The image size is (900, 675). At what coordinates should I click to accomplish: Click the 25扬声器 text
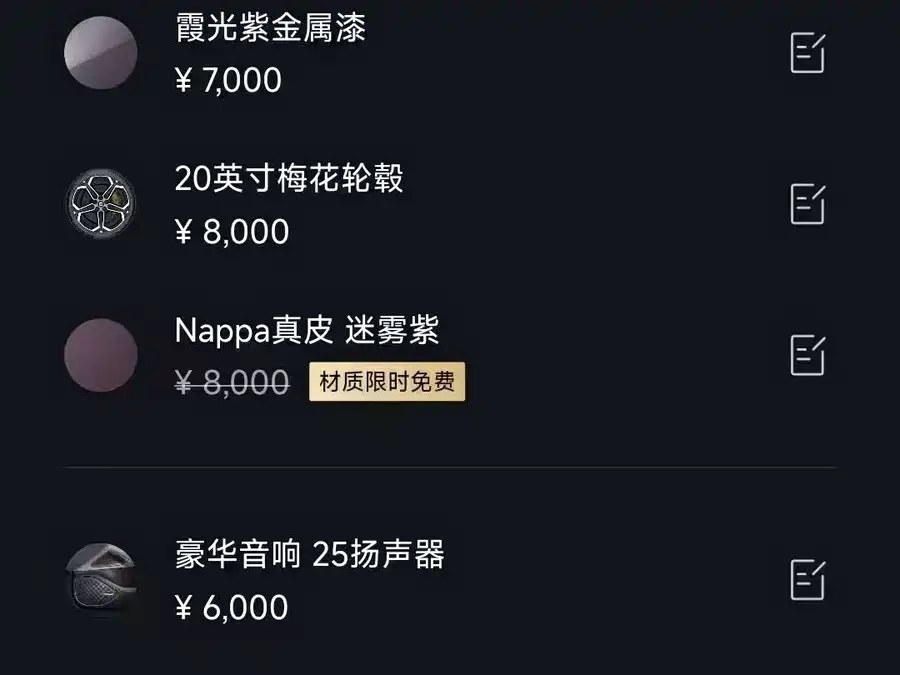[x=378, y=555]
